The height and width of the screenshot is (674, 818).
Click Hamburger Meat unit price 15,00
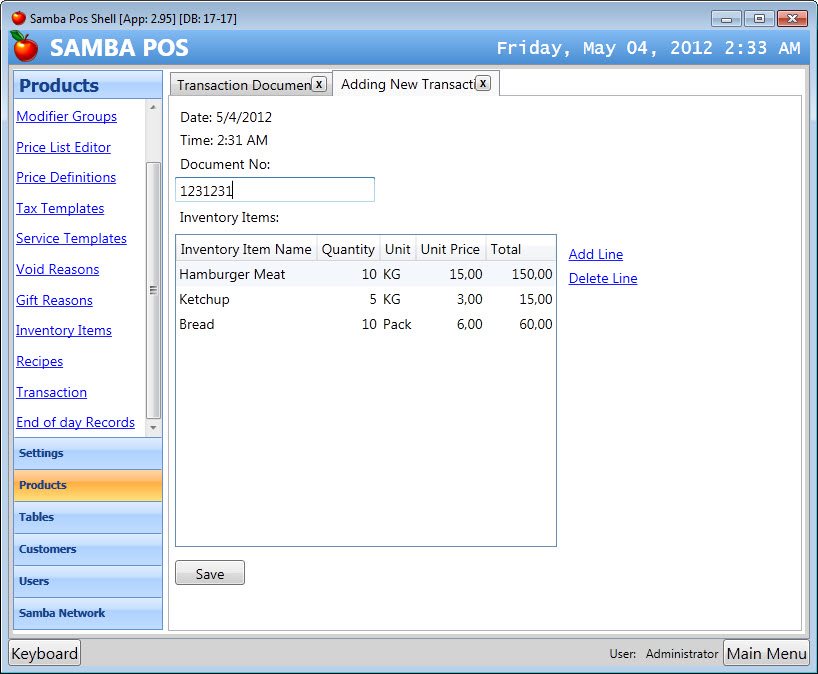pyautogui.click(x=466, y=274)
